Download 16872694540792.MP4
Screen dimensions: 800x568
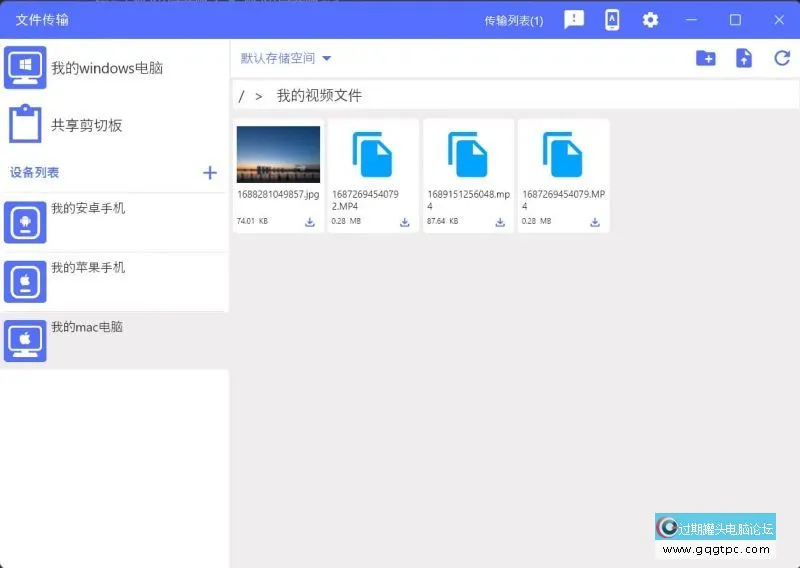(405, 222)
